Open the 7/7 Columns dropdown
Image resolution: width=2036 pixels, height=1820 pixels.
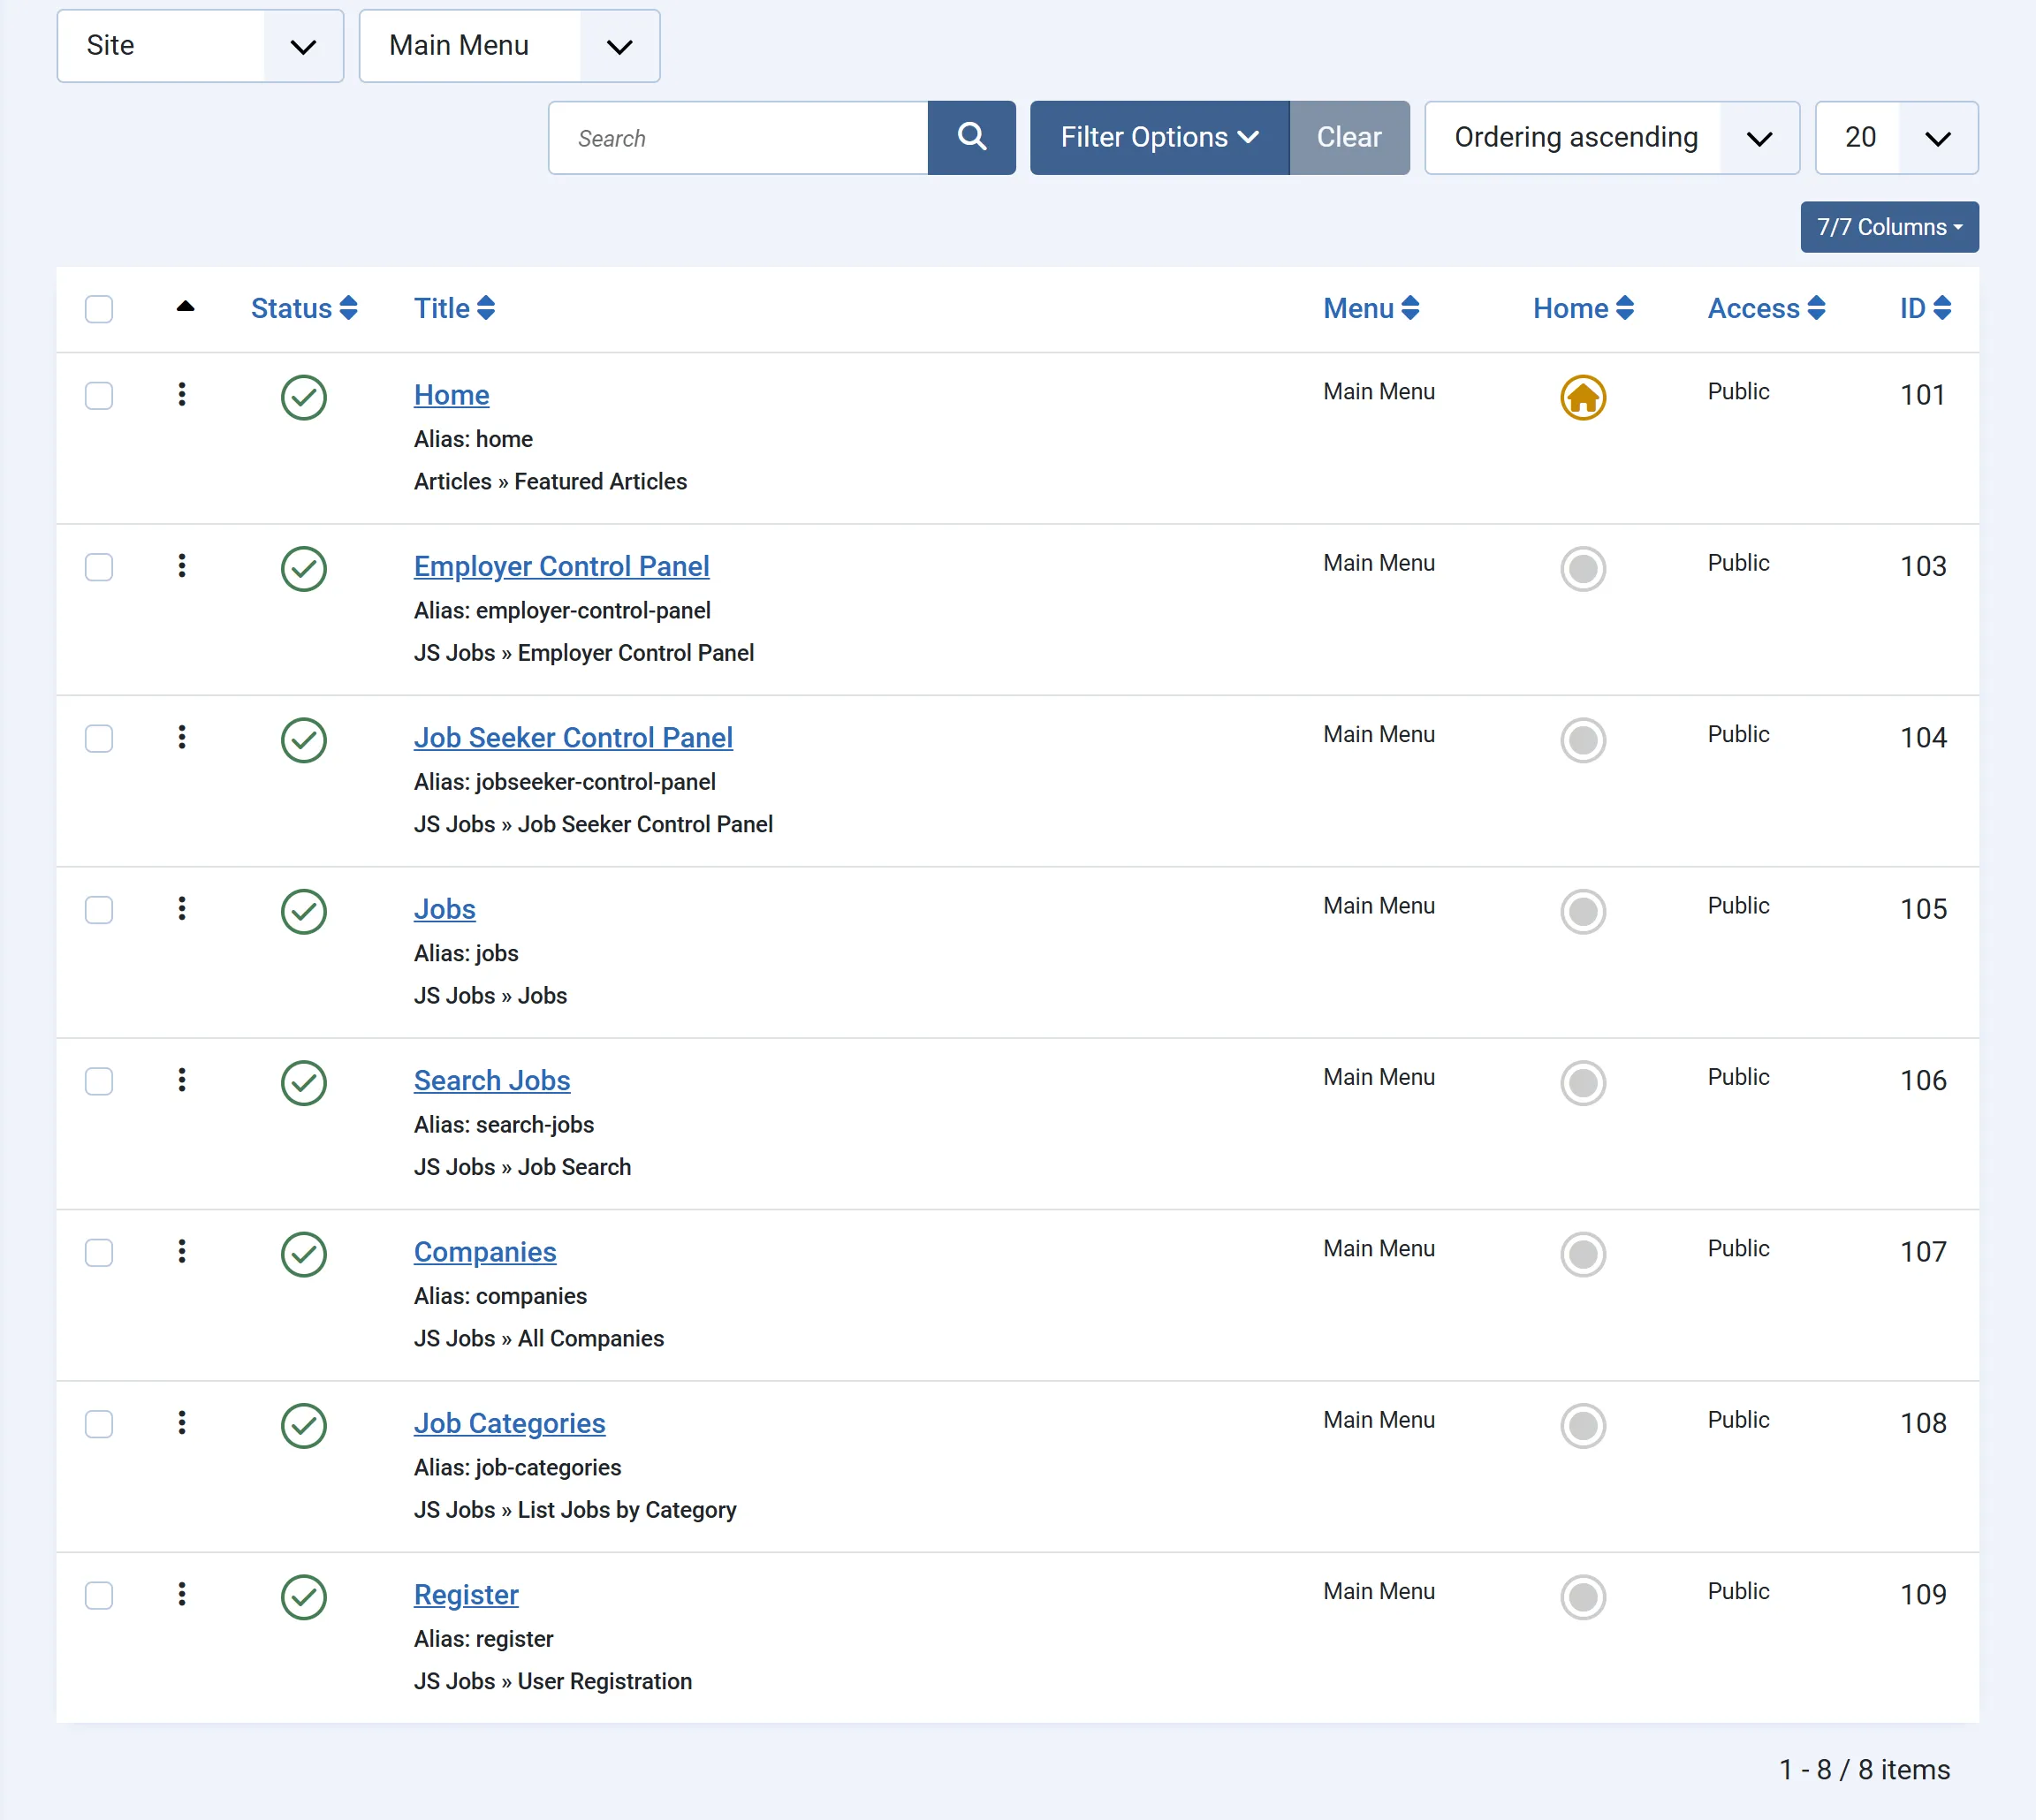[x=1889, y=227]
